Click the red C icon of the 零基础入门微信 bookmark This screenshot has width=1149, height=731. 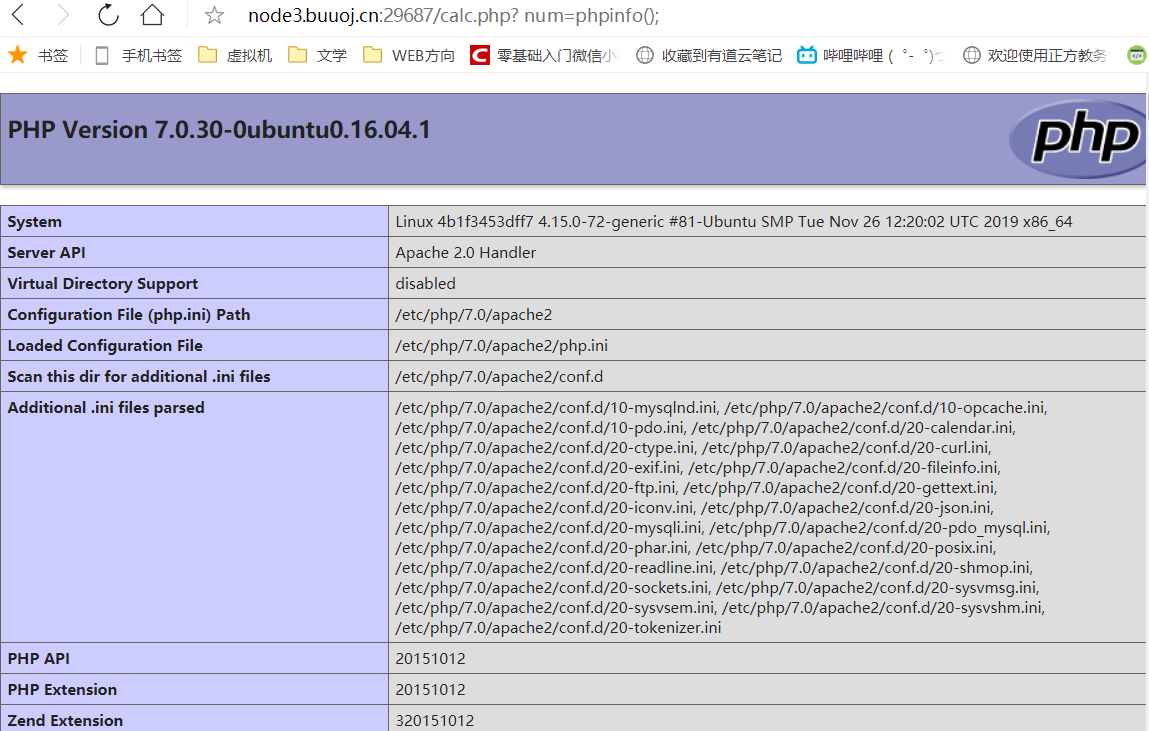[480, 55]
